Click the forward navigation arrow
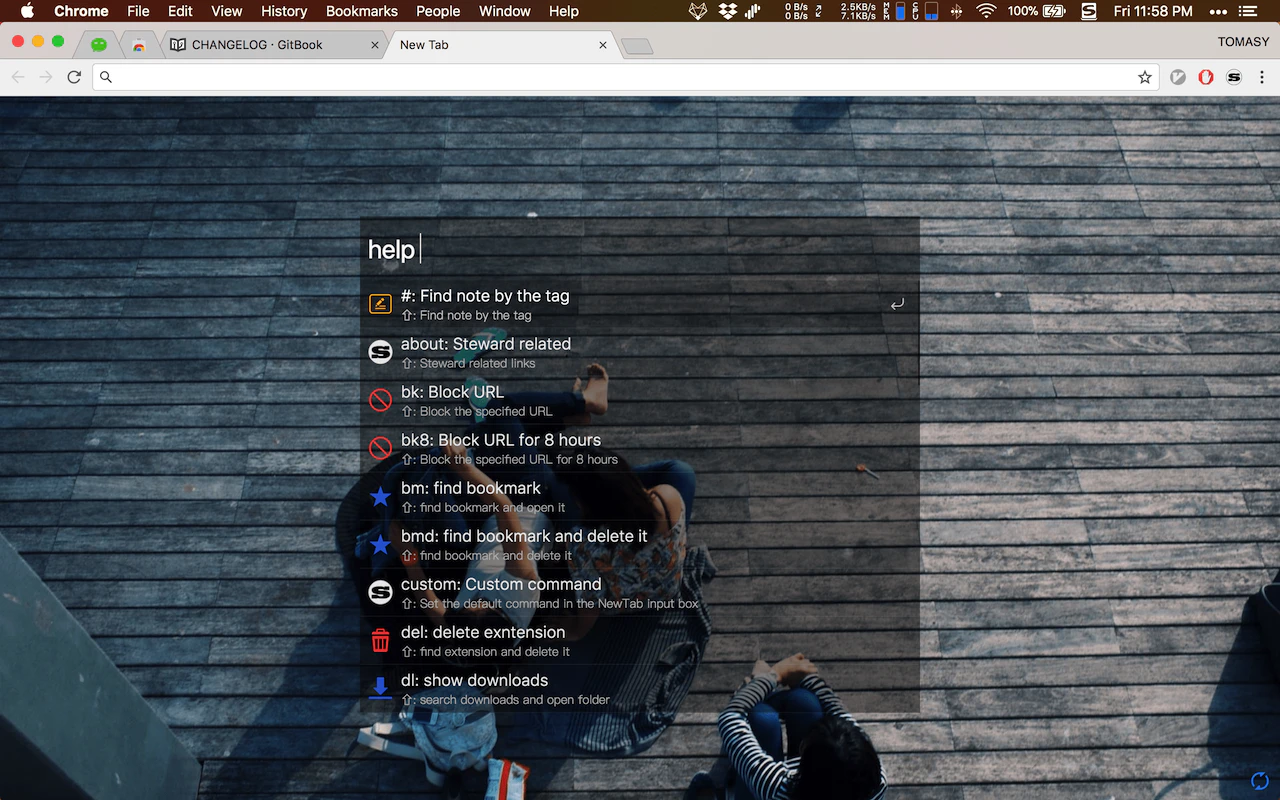 (x=46, y=77)
